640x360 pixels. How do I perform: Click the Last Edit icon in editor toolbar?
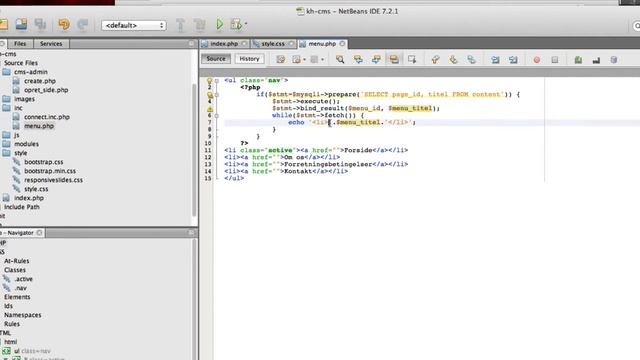coord(280,60)
